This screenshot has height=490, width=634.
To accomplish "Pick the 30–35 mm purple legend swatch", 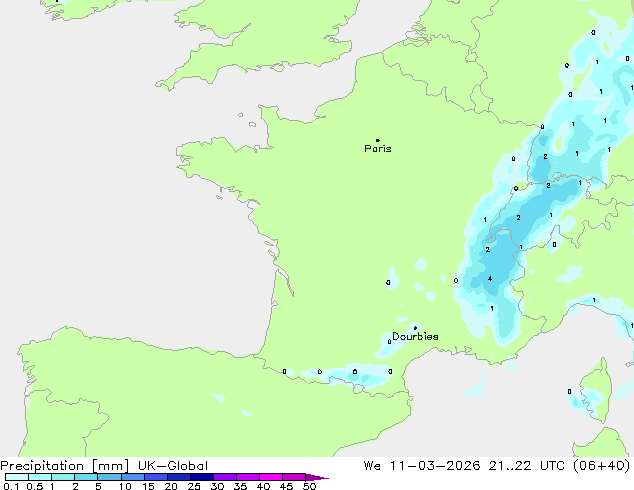I will coord(225,477).
